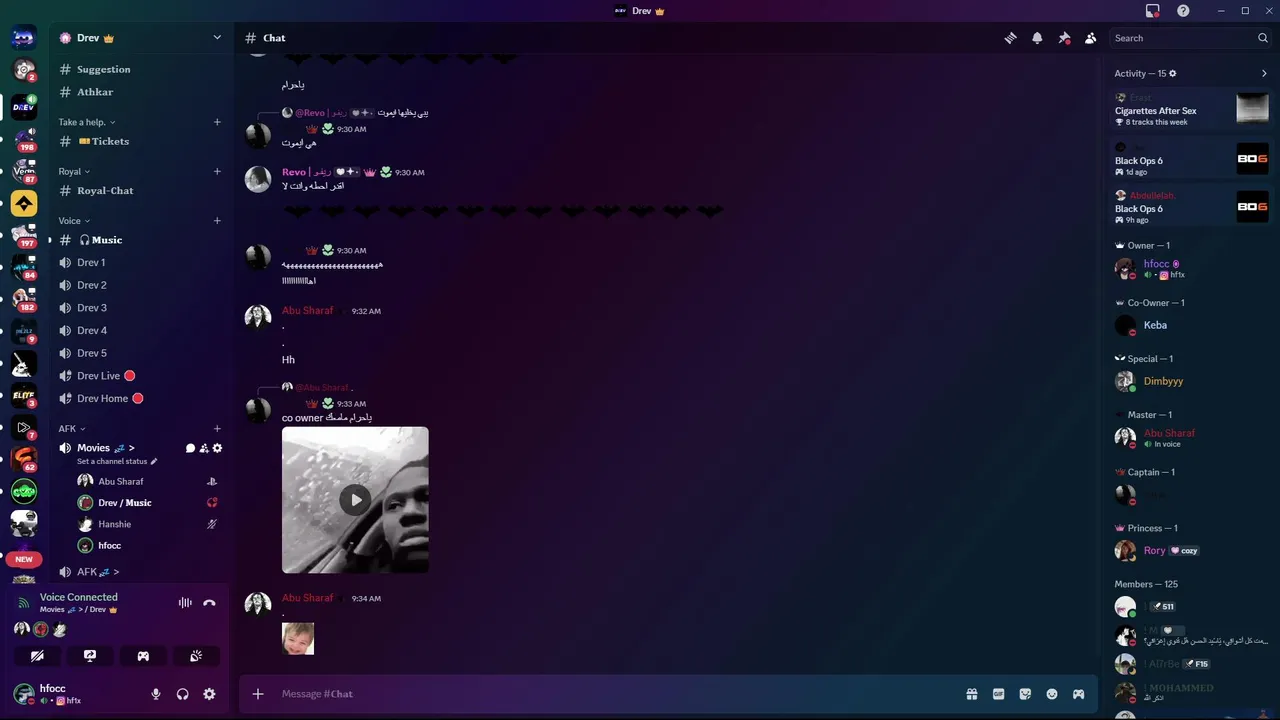Open Keba's profile in member list
The image size is (1280, 720).
click(1190, 325)
